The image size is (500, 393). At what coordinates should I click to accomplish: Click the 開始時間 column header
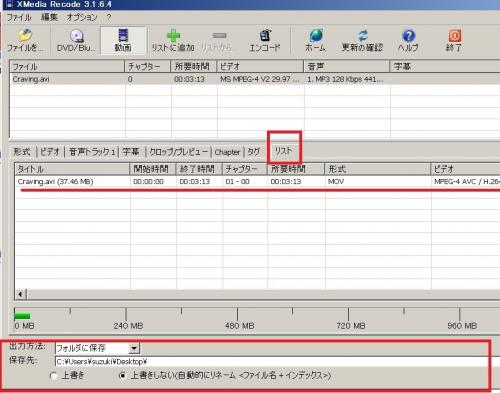pyautogui.click(x=153, y=169)
